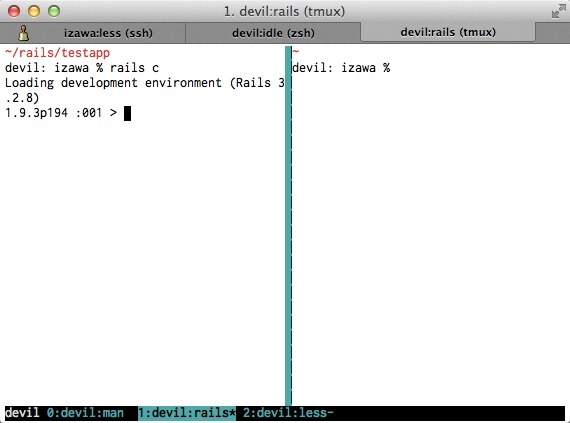This screenshot has width=570, height=423.
Task: Click the devil session name in status bar
Action: (22, 413)
